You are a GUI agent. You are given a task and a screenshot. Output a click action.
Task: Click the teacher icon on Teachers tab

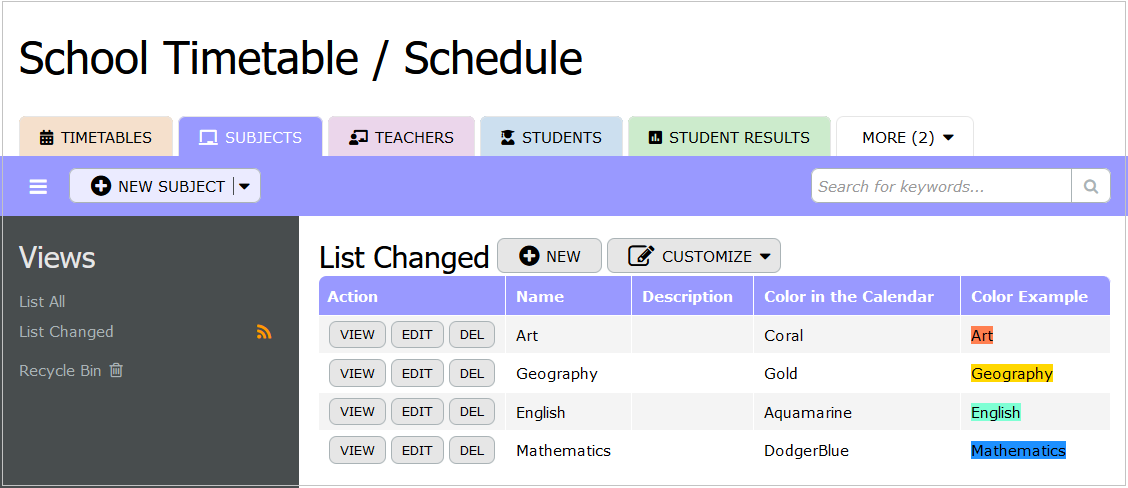click(x=358, y=138)
